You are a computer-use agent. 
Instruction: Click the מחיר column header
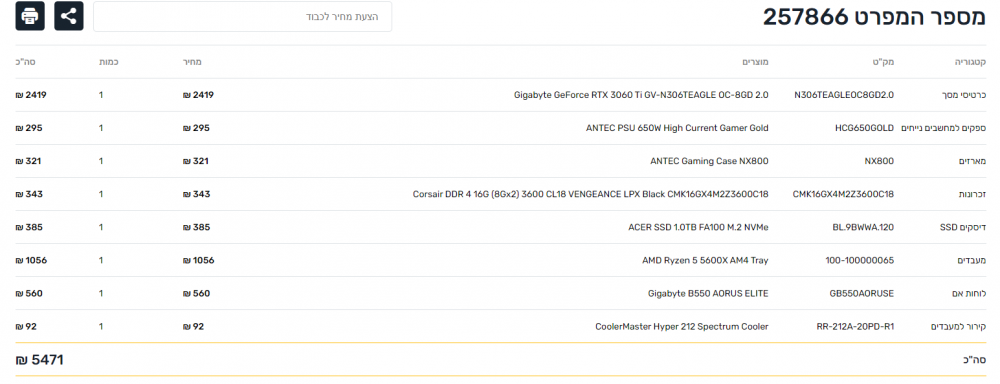point(193,62)
